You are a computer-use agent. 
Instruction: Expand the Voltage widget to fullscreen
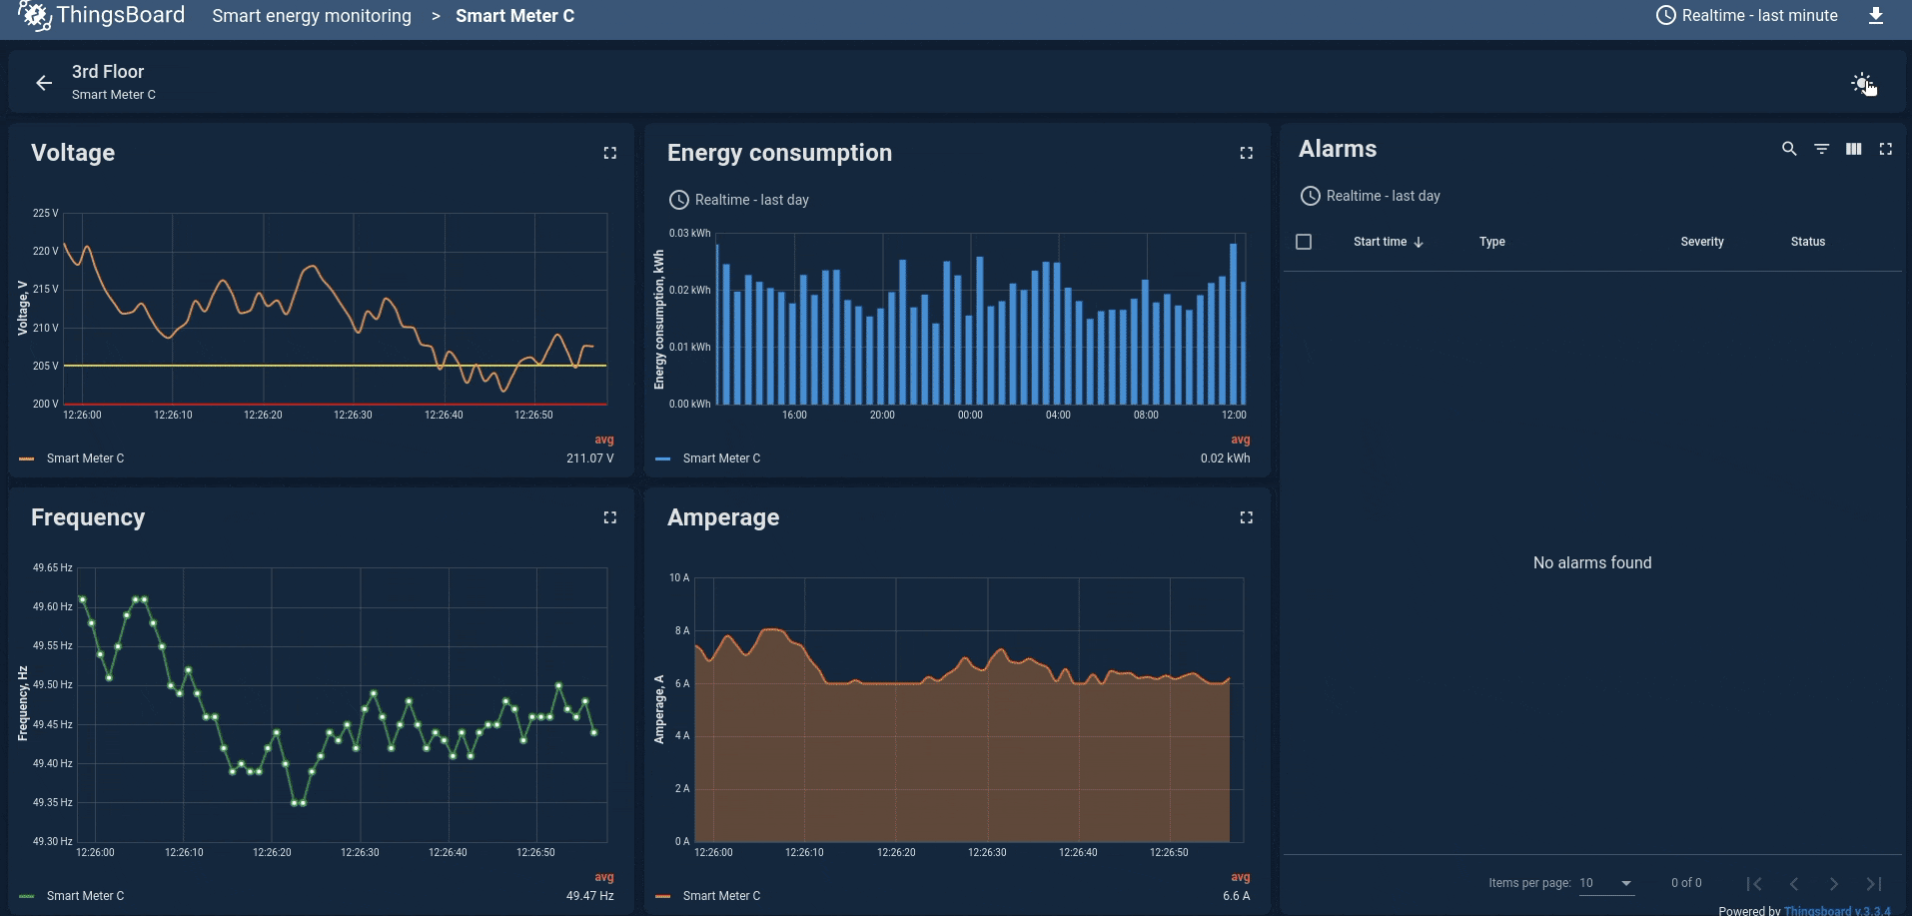point(610,152)
